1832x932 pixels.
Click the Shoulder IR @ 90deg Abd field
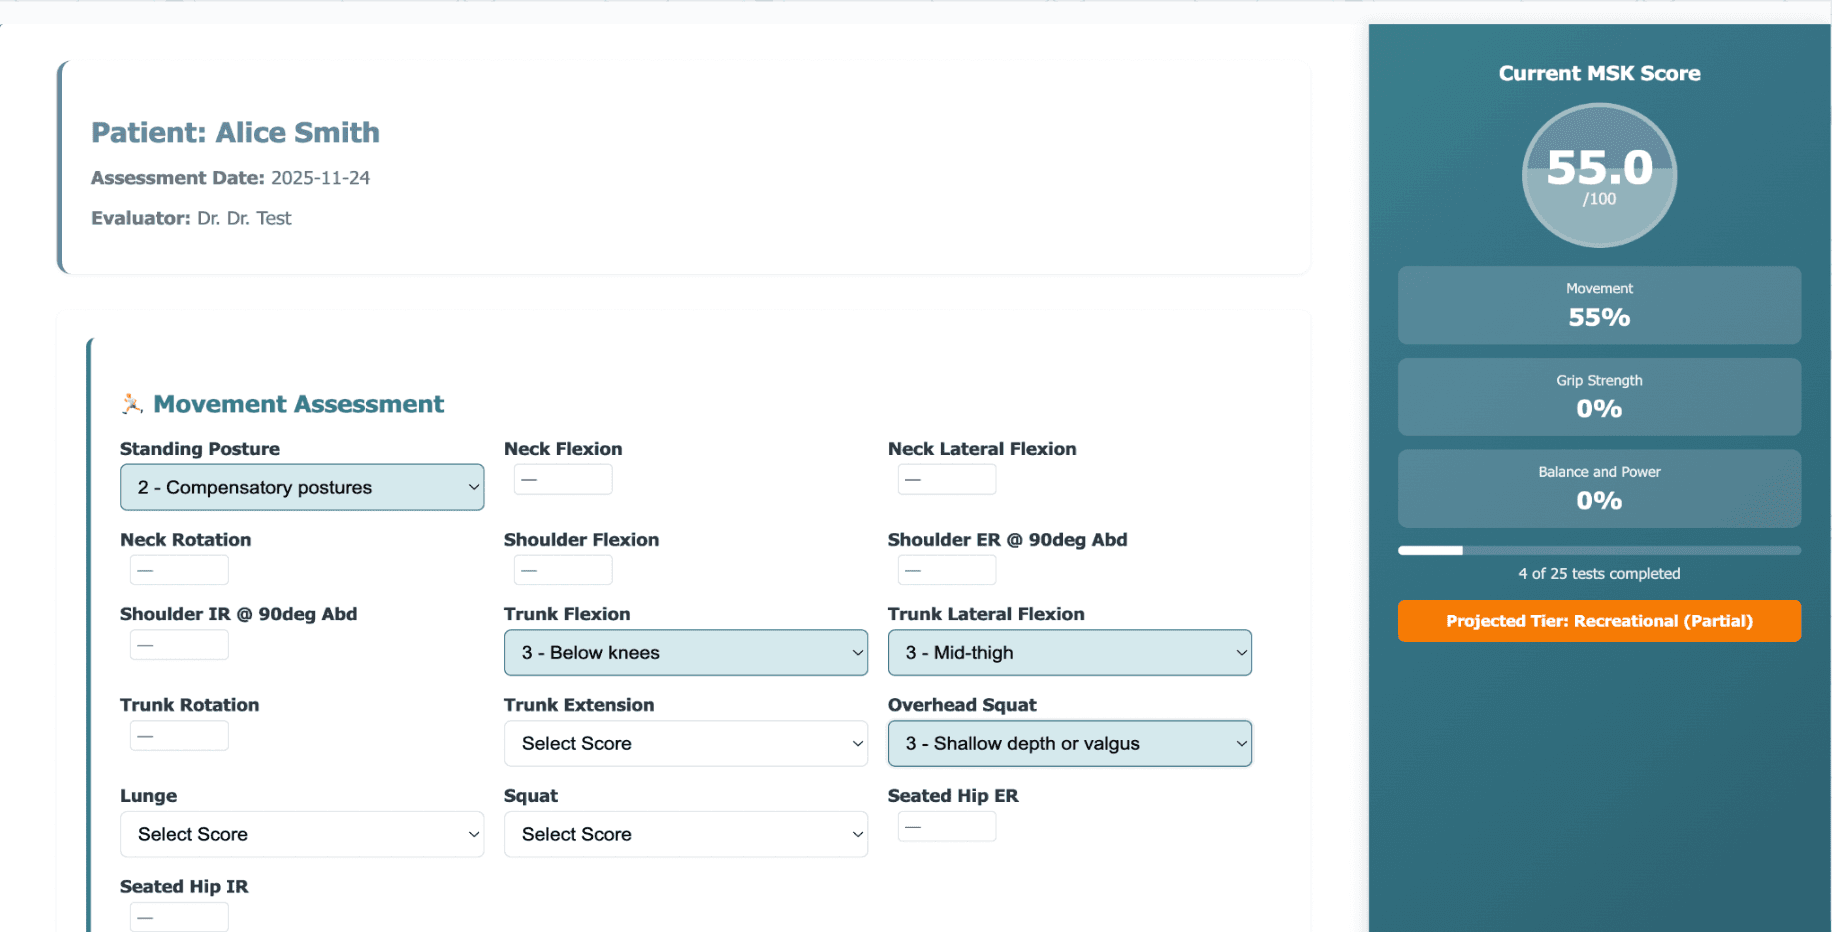click(179, 645)
